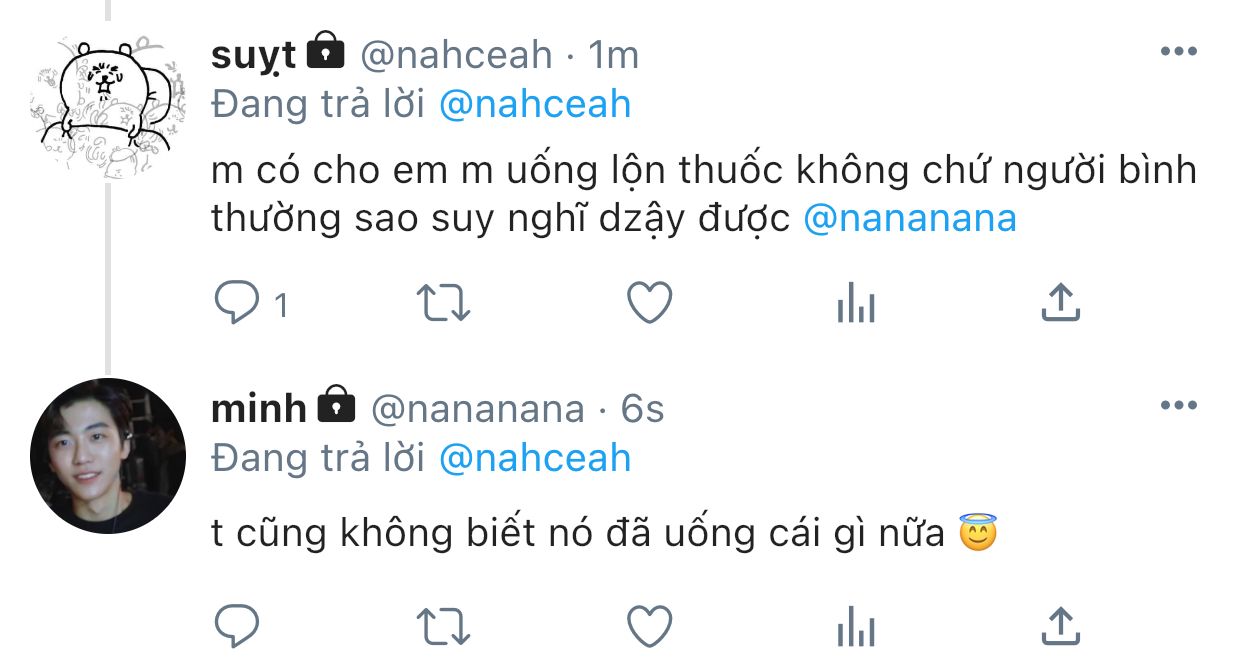View analytics for minh's tweet
The height and width of the screenshot is (661, 1242).
click(855, 626)
